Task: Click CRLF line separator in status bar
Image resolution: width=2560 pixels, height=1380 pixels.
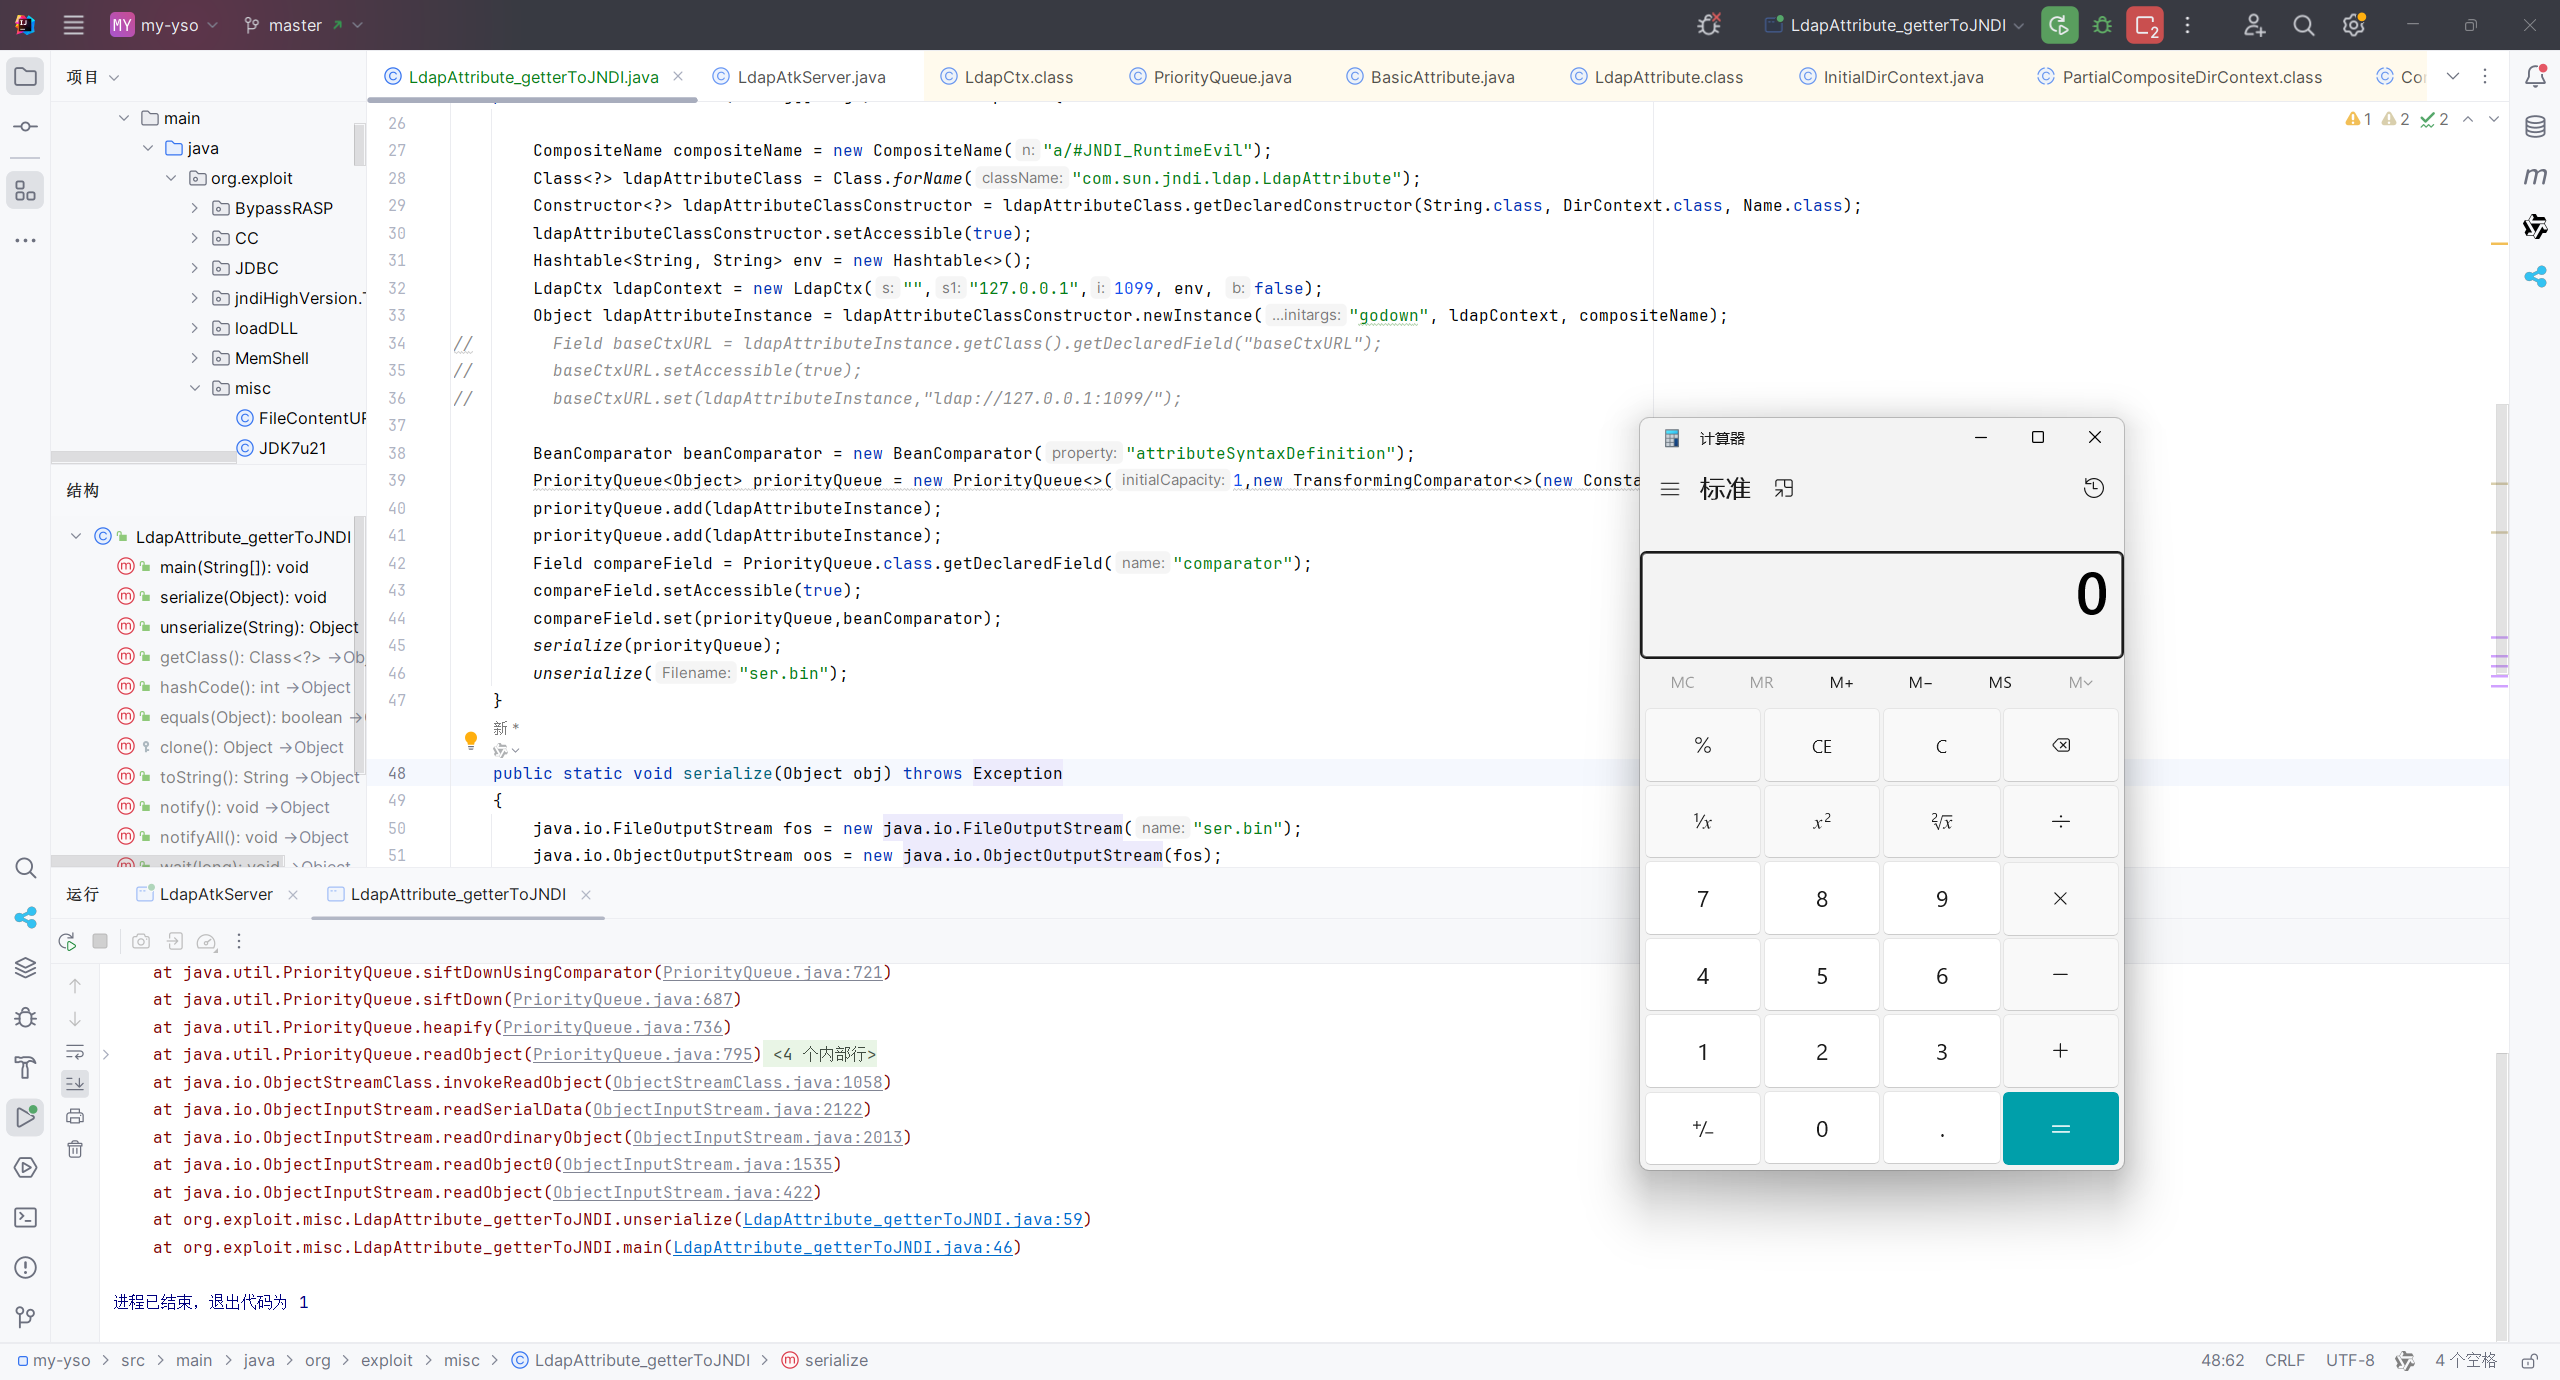Action: click(x=2285, y=1361)
